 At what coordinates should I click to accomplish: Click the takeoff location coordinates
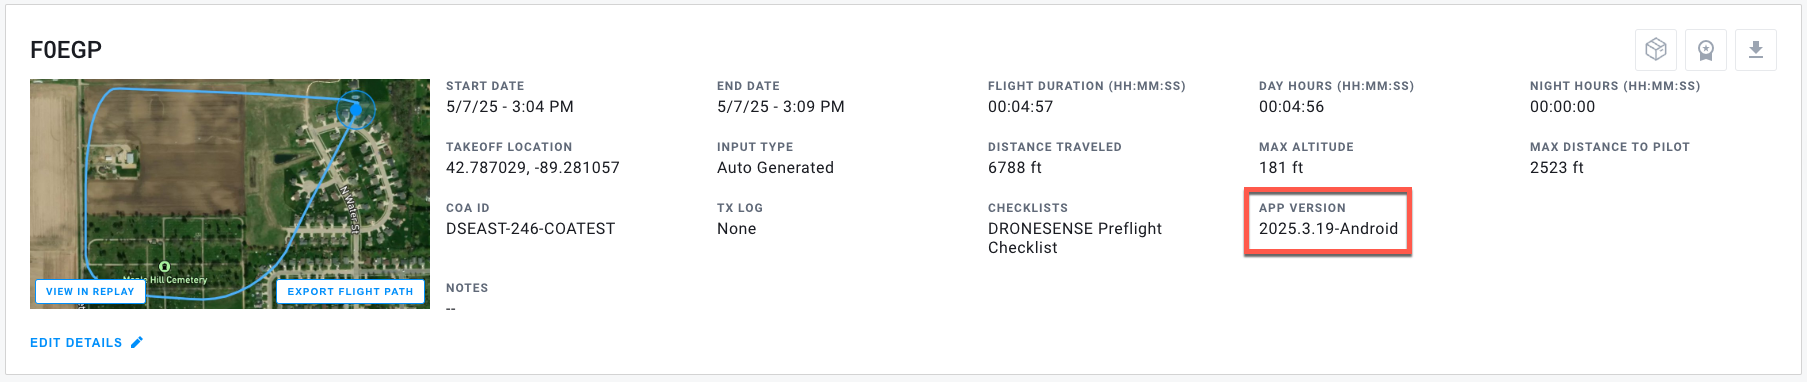click(533, 168)
